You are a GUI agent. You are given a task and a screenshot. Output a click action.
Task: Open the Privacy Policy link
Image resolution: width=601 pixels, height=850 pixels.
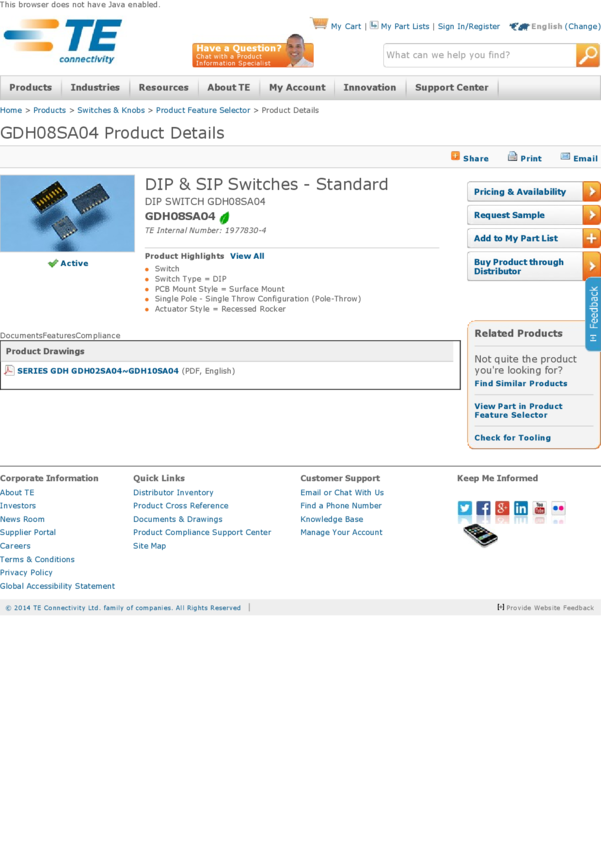(x=26, y=572)
